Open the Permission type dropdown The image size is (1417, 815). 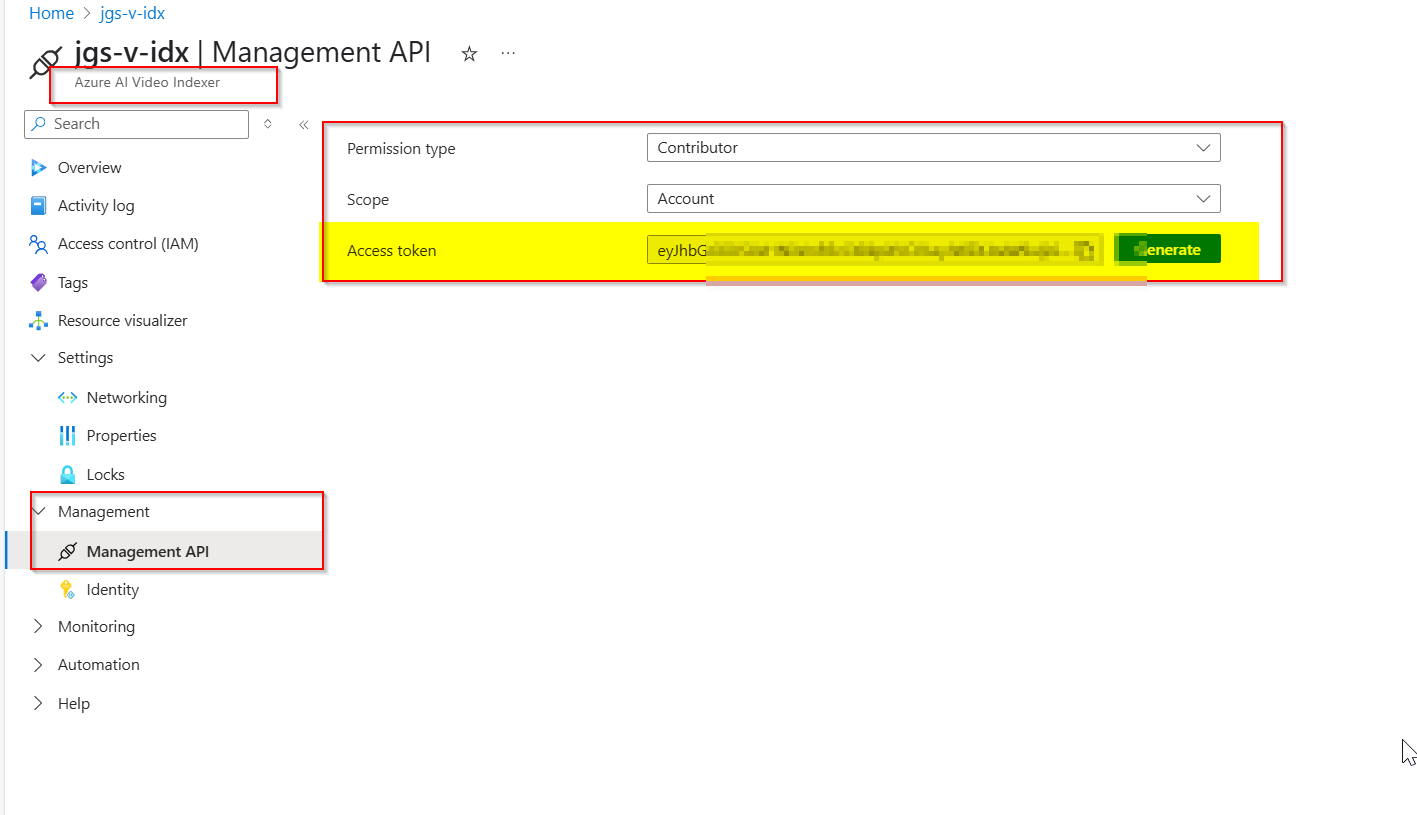coord(933,147)
